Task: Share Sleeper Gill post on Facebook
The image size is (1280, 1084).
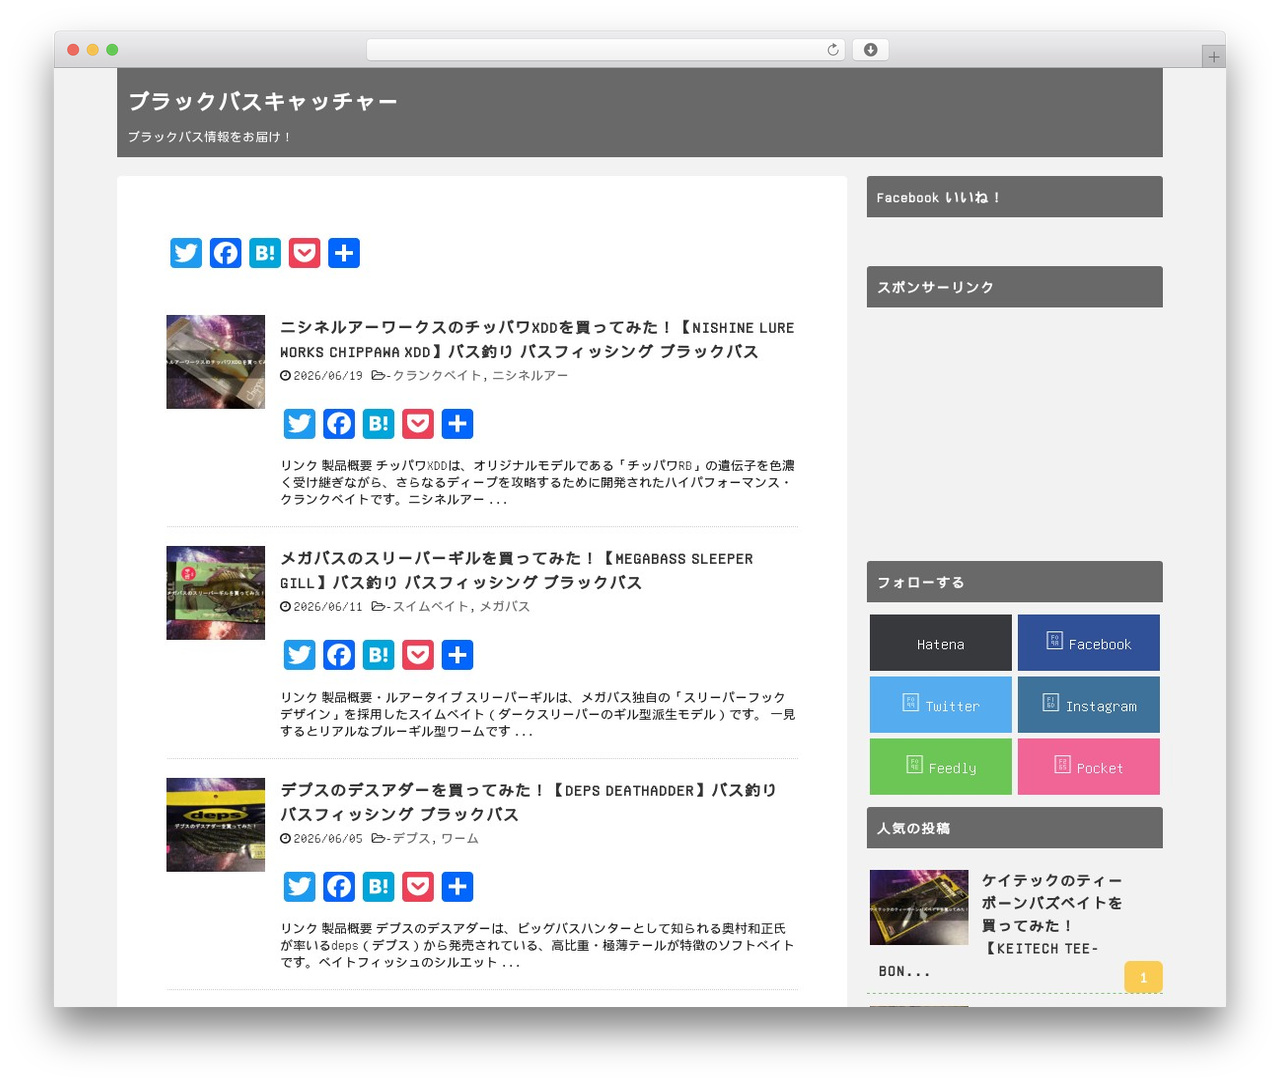Action: click(339, 655)
